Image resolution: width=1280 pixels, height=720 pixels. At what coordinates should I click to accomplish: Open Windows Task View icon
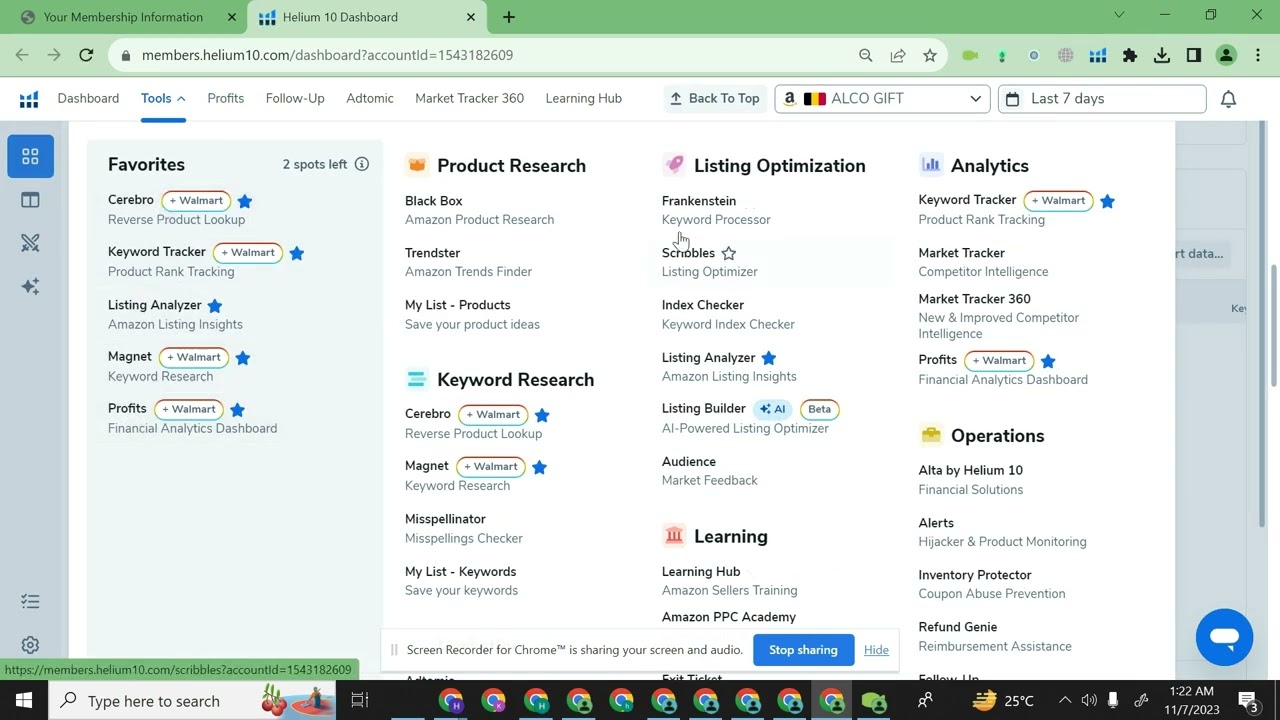click(x=360, y=700)
